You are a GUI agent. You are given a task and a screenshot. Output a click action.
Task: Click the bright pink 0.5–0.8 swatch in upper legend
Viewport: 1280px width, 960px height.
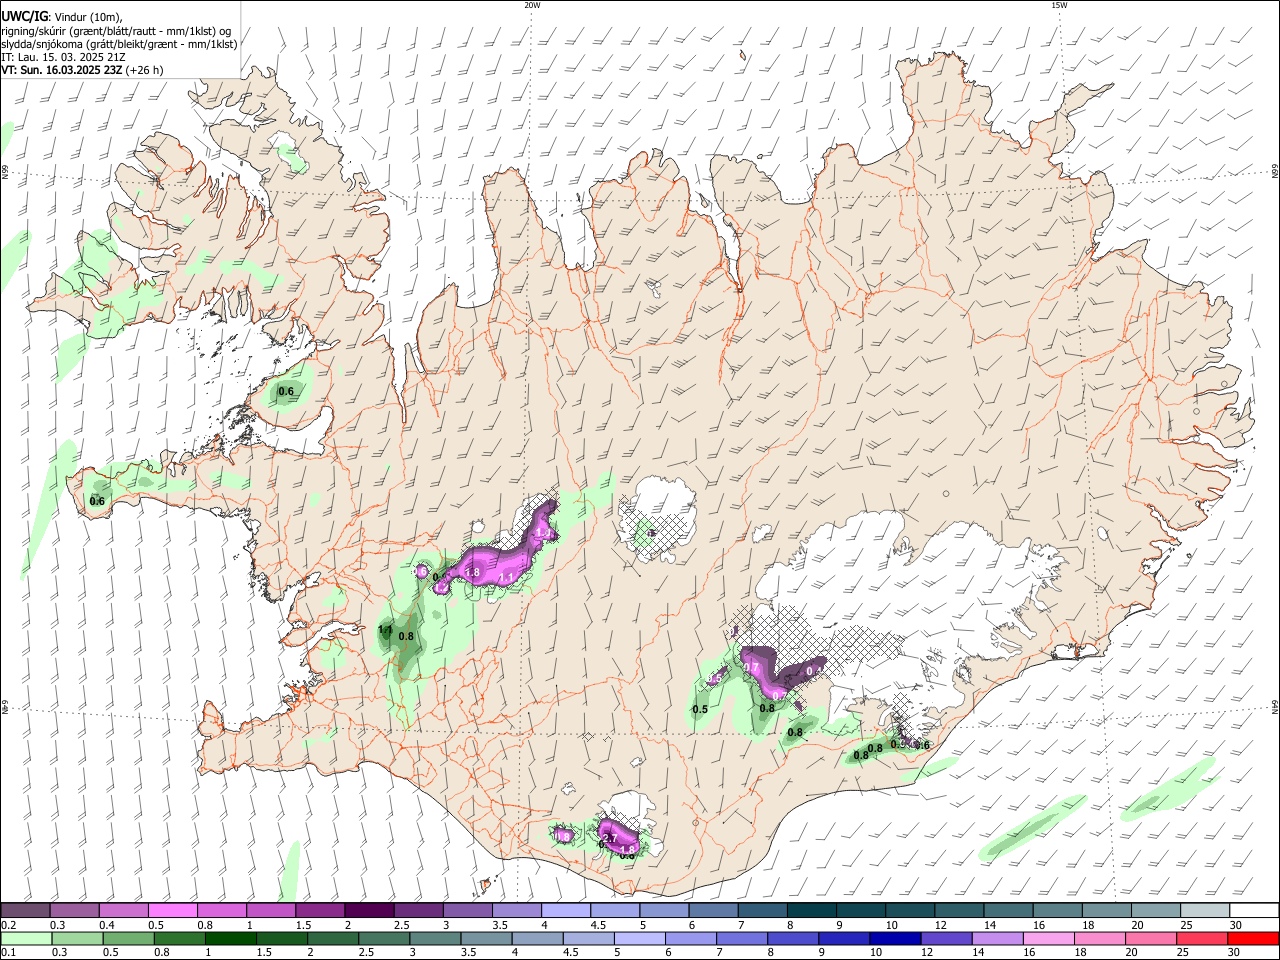pyautogui.click(x=173, y=911)
